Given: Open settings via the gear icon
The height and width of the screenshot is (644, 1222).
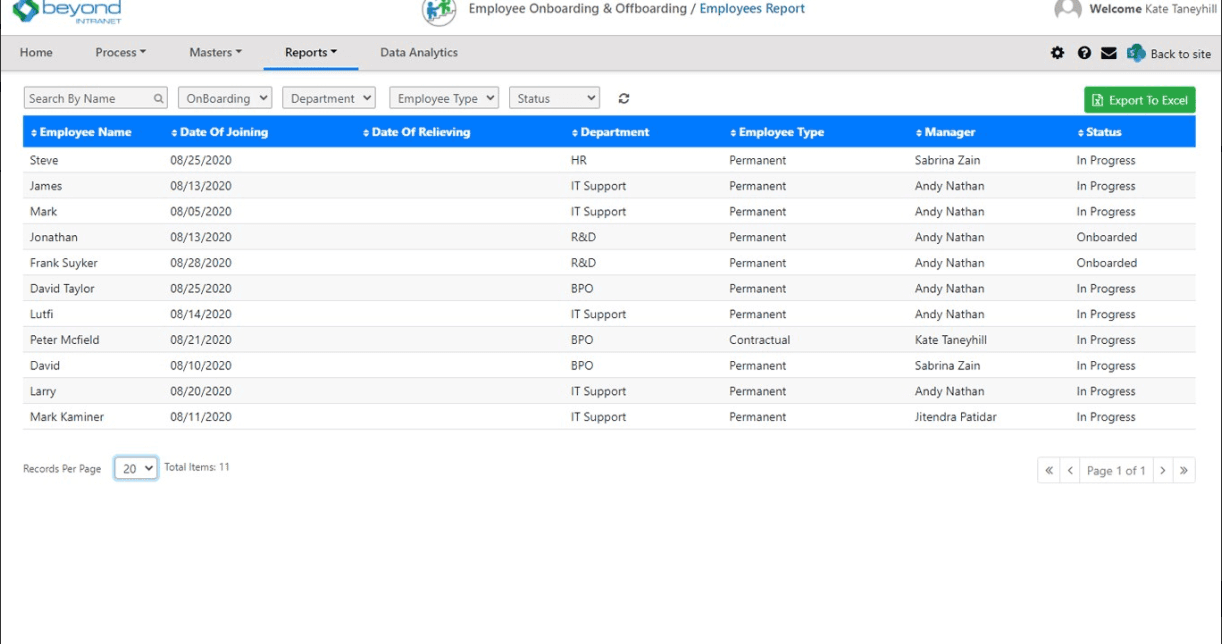Looking at the screenshot, I should click(1055, 52).
